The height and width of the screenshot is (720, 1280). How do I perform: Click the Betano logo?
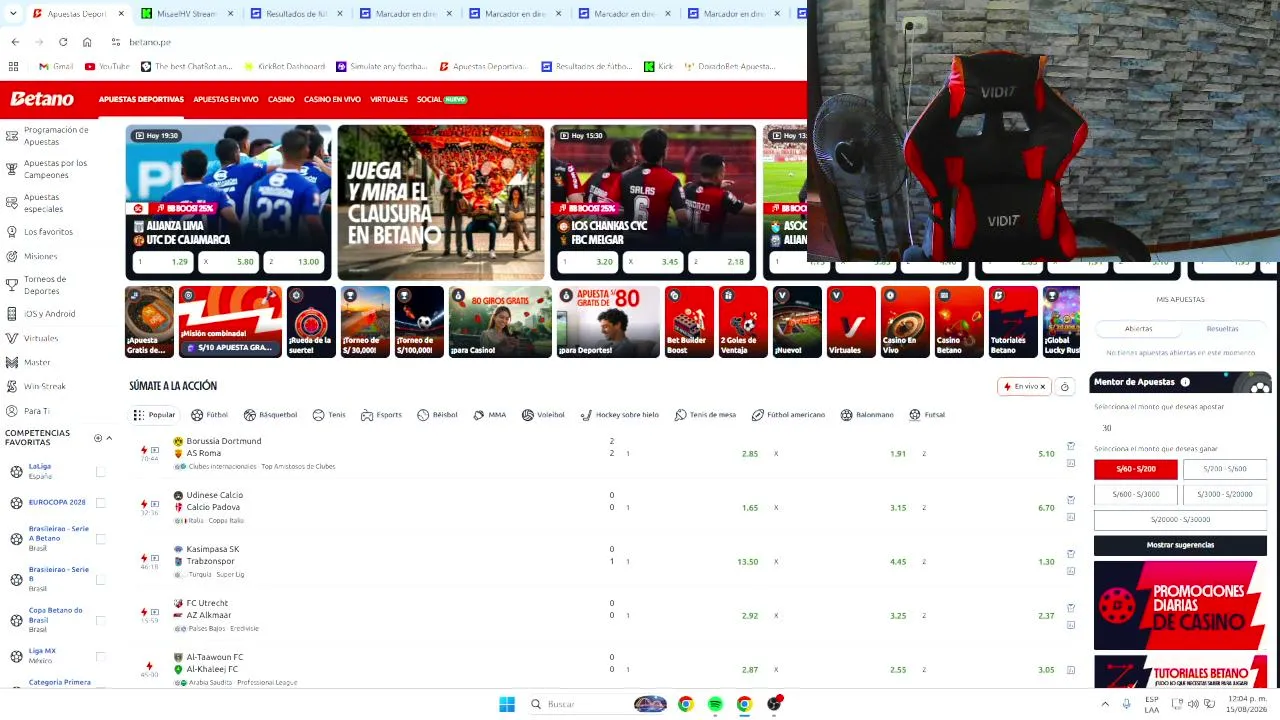[42, 99]
